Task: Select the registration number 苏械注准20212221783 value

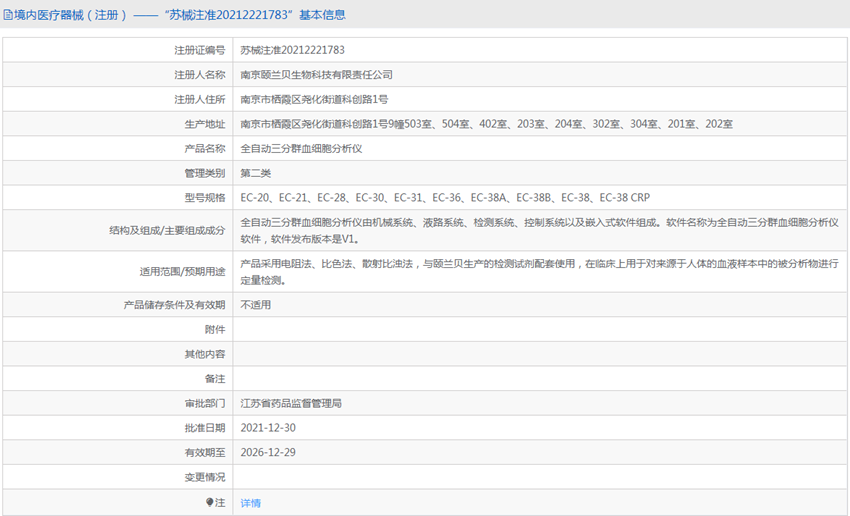Action: pyautogui.click(x=292, y=50)
